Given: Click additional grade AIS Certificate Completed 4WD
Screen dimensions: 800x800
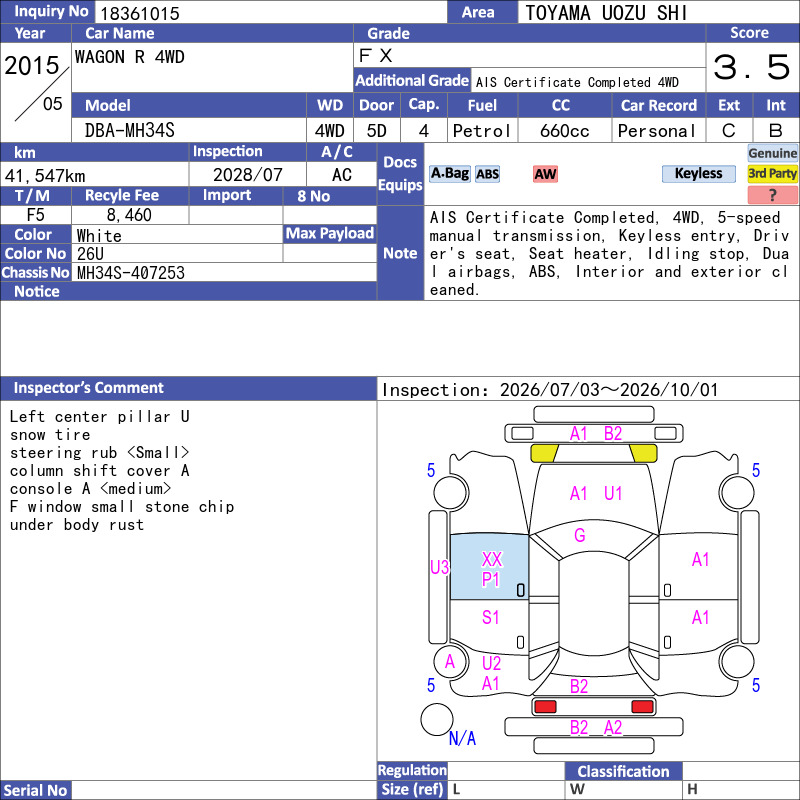Looking at the screenshot, I should 577,82.
